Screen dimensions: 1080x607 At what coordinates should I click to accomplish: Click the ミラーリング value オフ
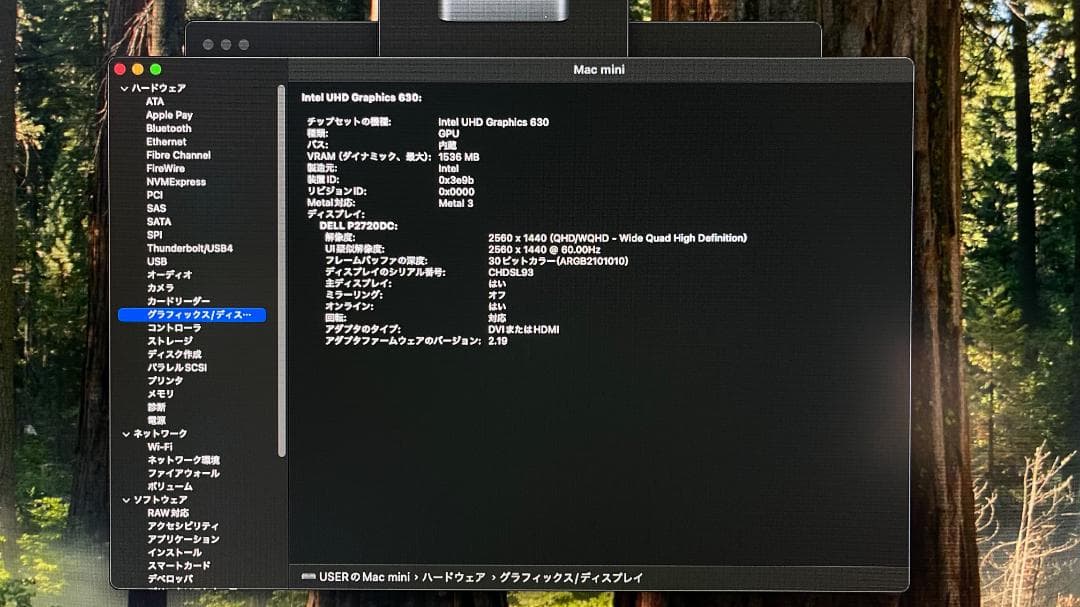point(497,296)
